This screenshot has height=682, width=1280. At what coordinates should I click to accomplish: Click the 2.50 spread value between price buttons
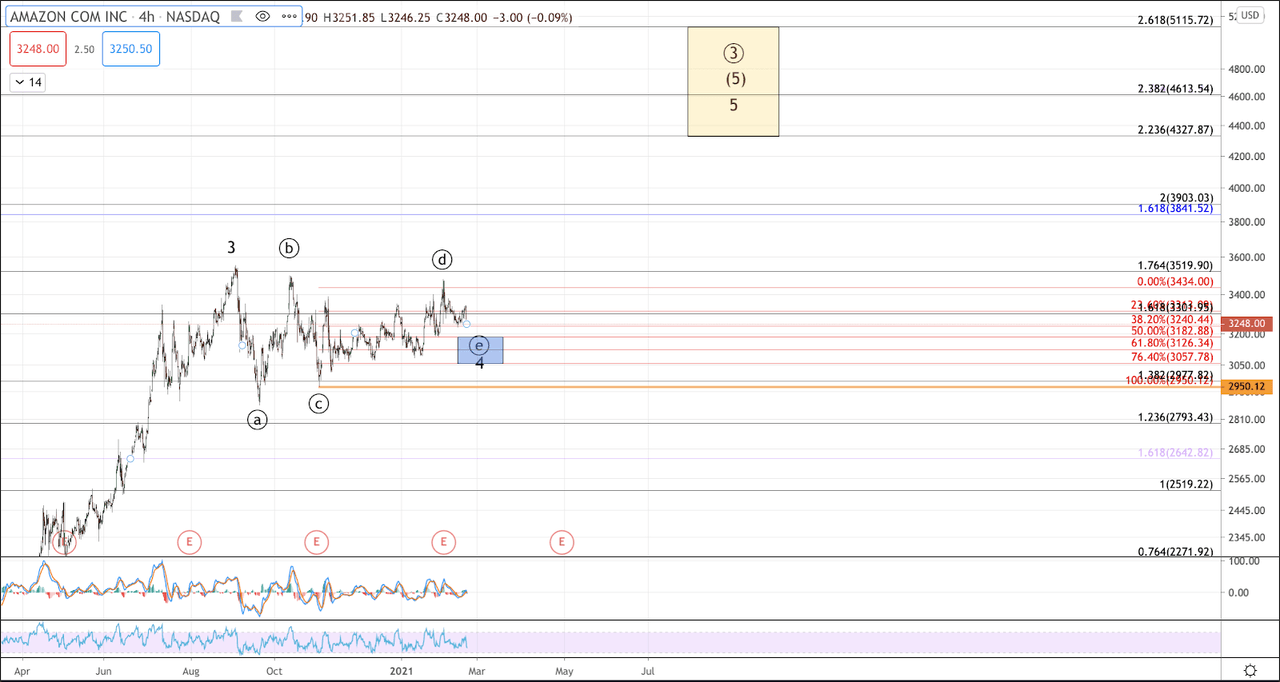84,49
